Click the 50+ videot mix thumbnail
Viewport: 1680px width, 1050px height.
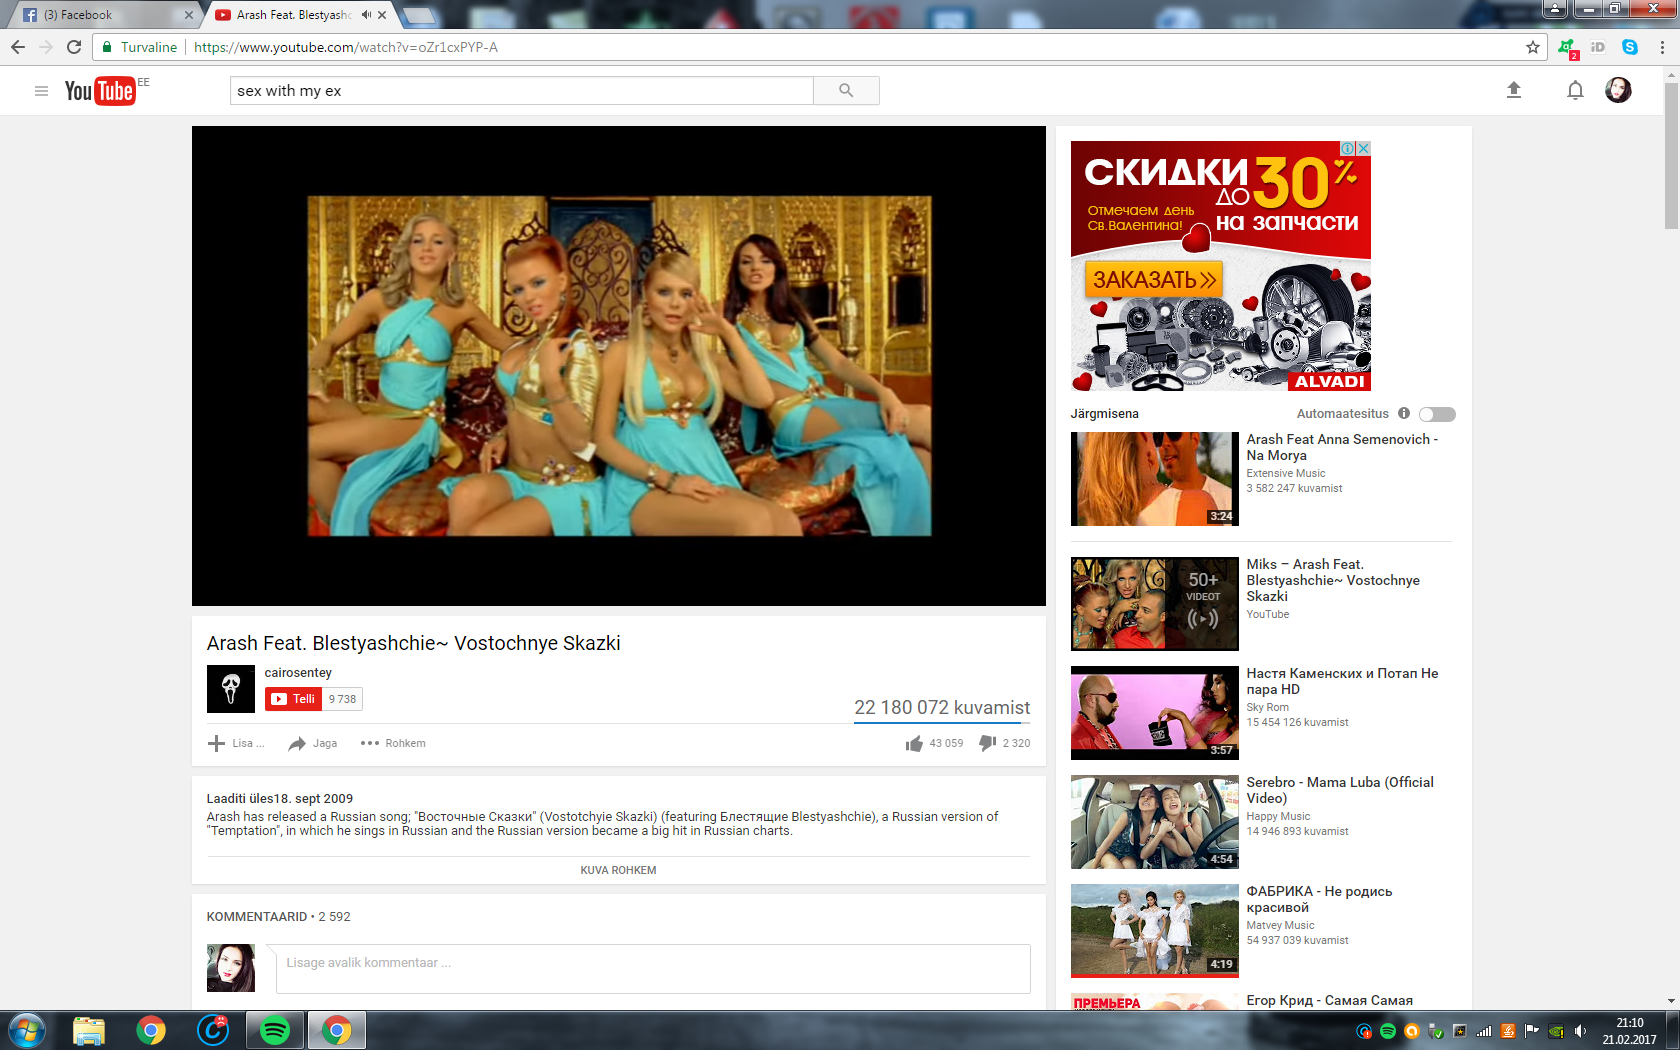pyautogui.click(x=1154, y=604)
